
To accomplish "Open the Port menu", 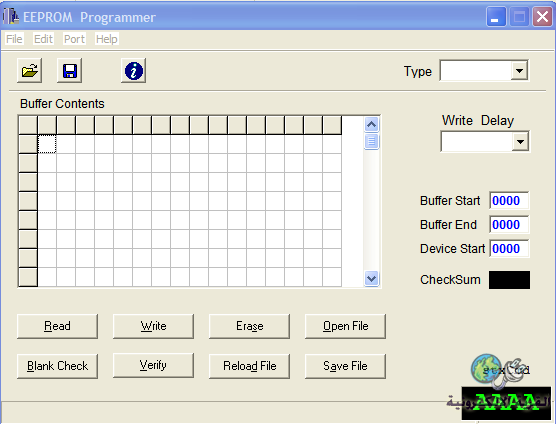I will (74, 39).
